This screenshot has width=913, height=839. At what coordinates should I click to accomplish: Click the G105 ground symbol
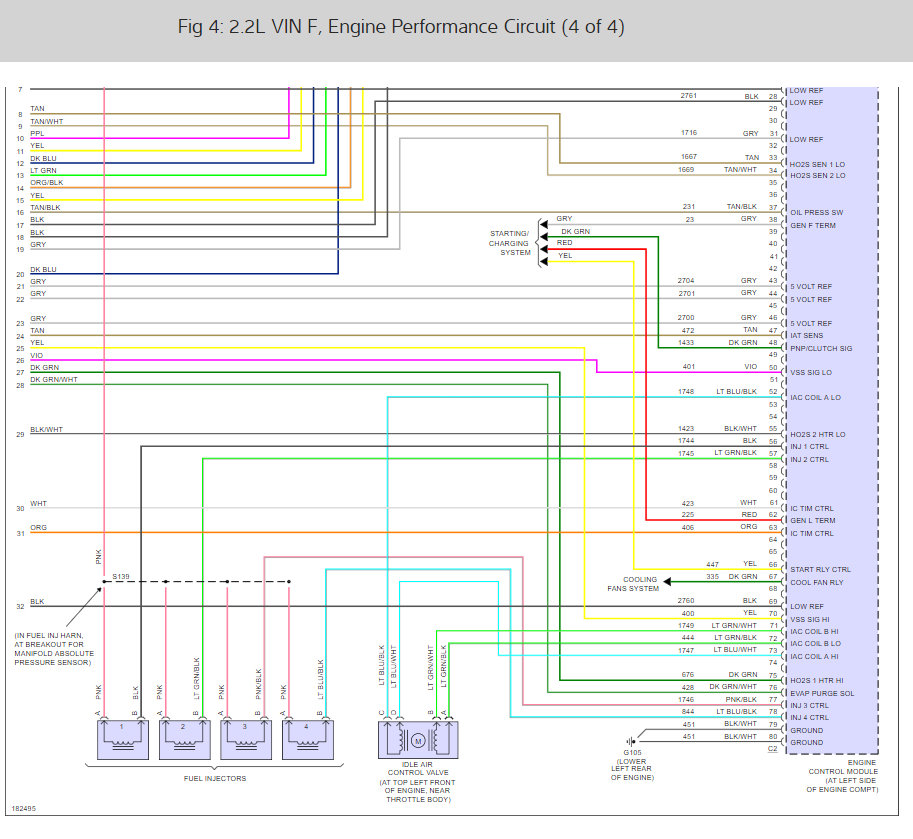[x=630, y=741]
